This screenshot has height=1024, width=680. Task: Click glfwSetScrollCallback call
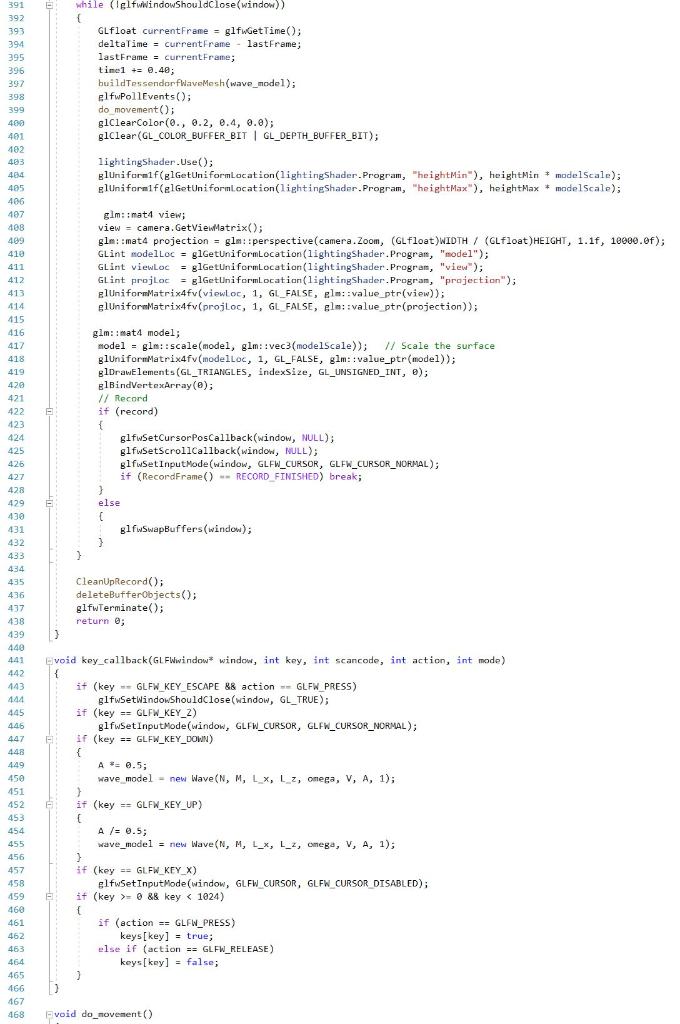(x=219, y=451)
